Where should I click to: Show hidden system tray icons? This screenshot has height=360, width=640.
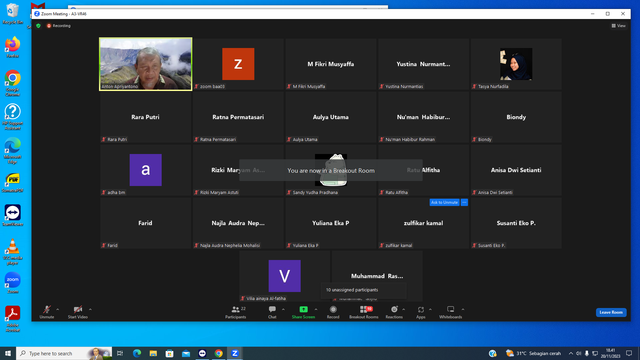coord(571,353)
